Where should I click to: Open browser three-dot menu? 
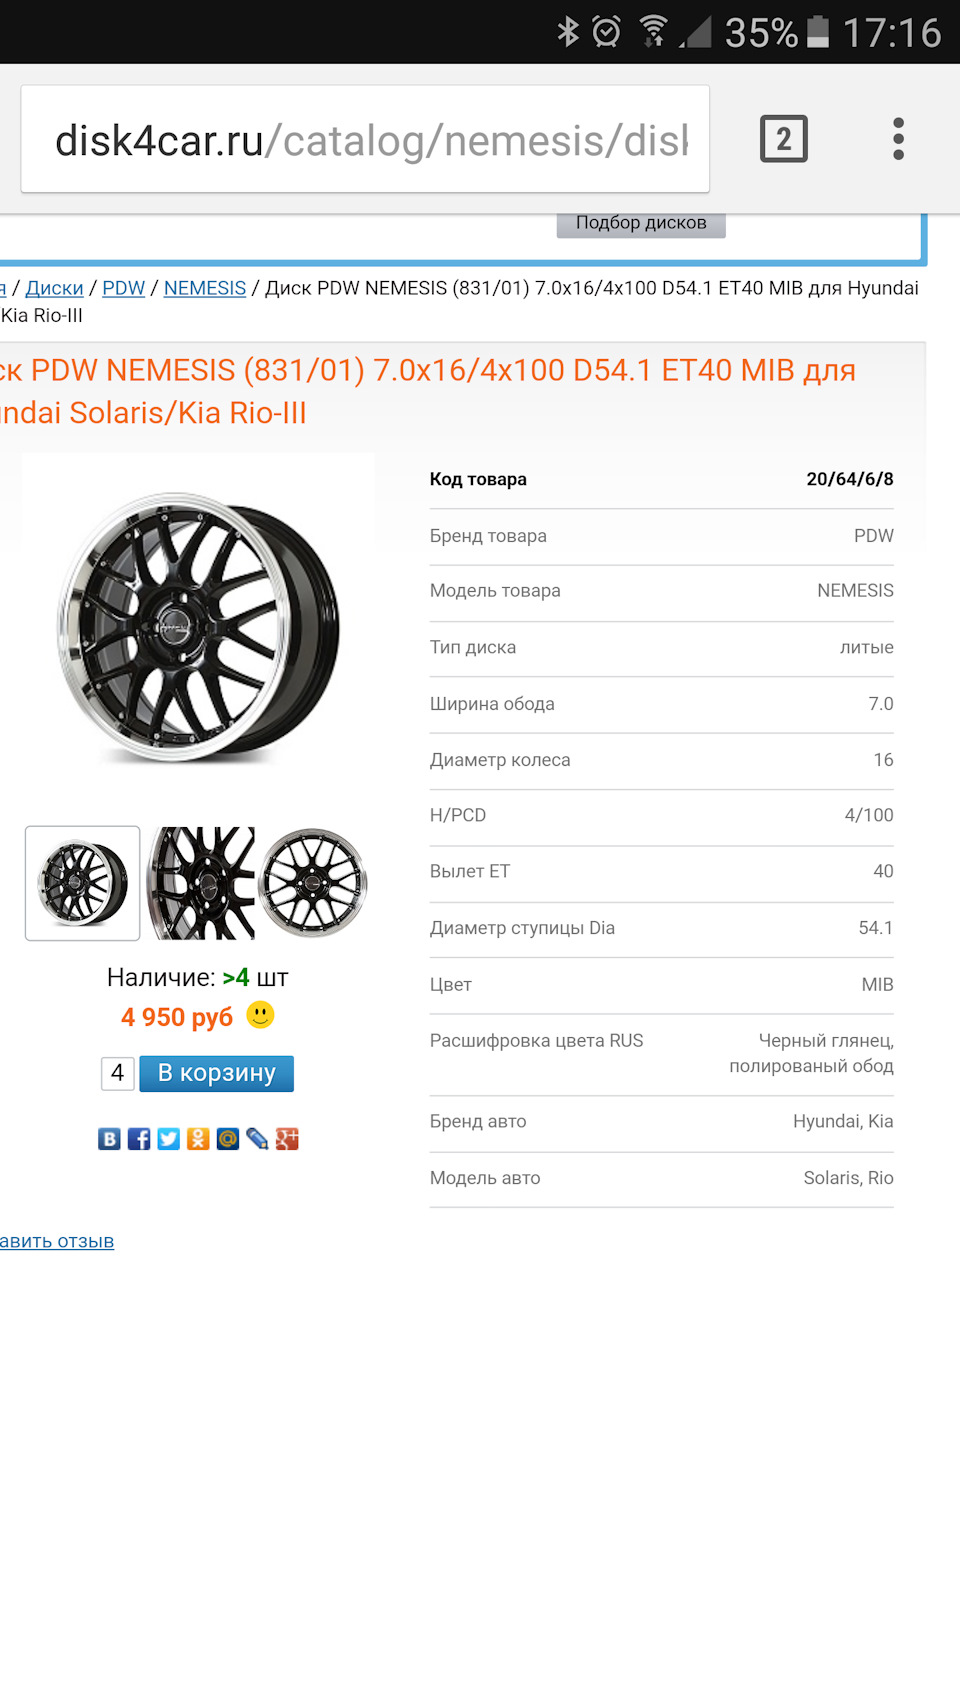coord(898,139)
